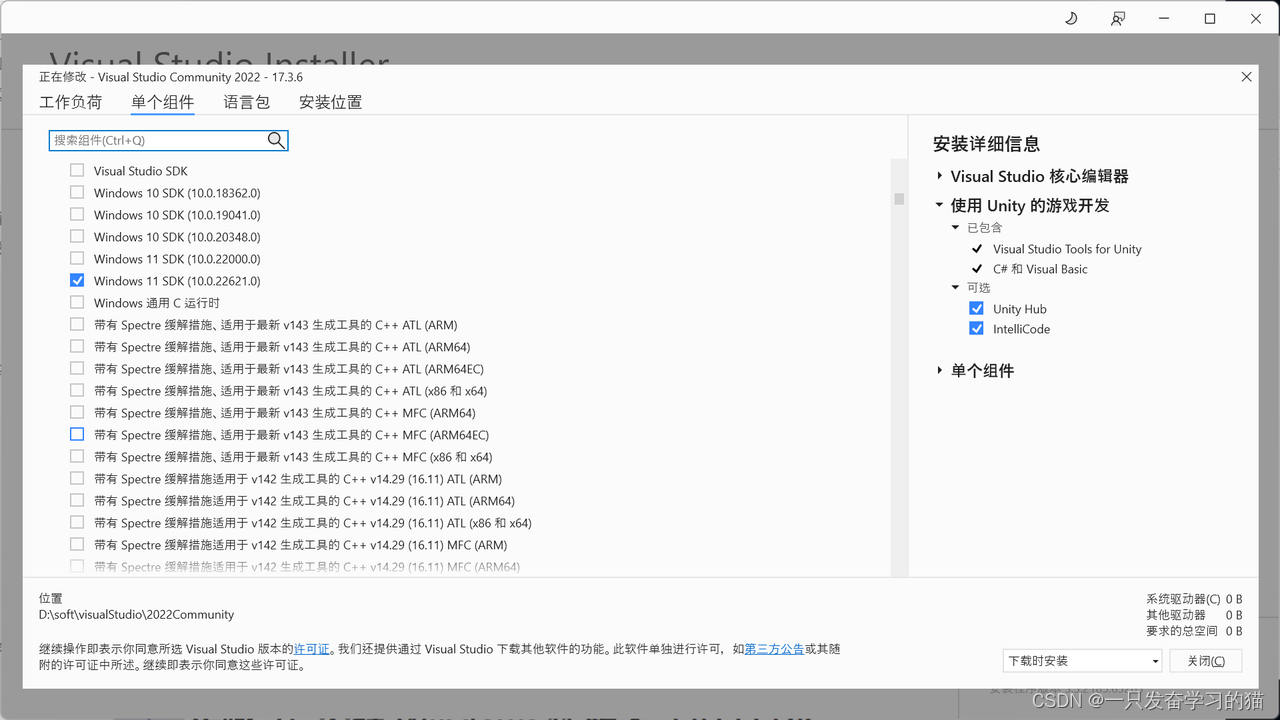Image resolution: width=1280 pixels, height=720 pixels.
Task: Check v143 C++ MFC (ARM64) Spectre checkbox
Action: pyautogui.click(x=77, y=412)
